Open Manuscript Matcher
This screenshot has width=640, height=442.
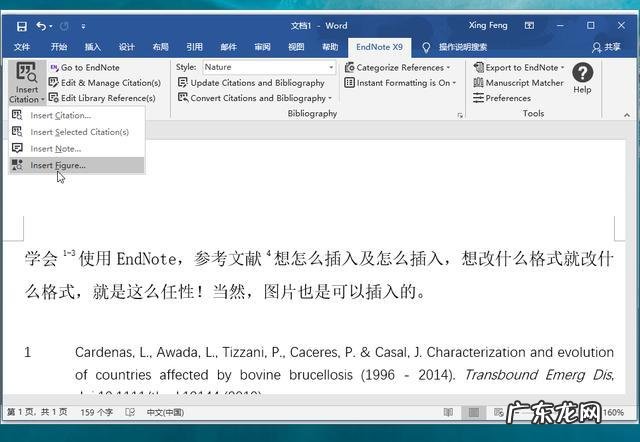(x=523, y=83)
